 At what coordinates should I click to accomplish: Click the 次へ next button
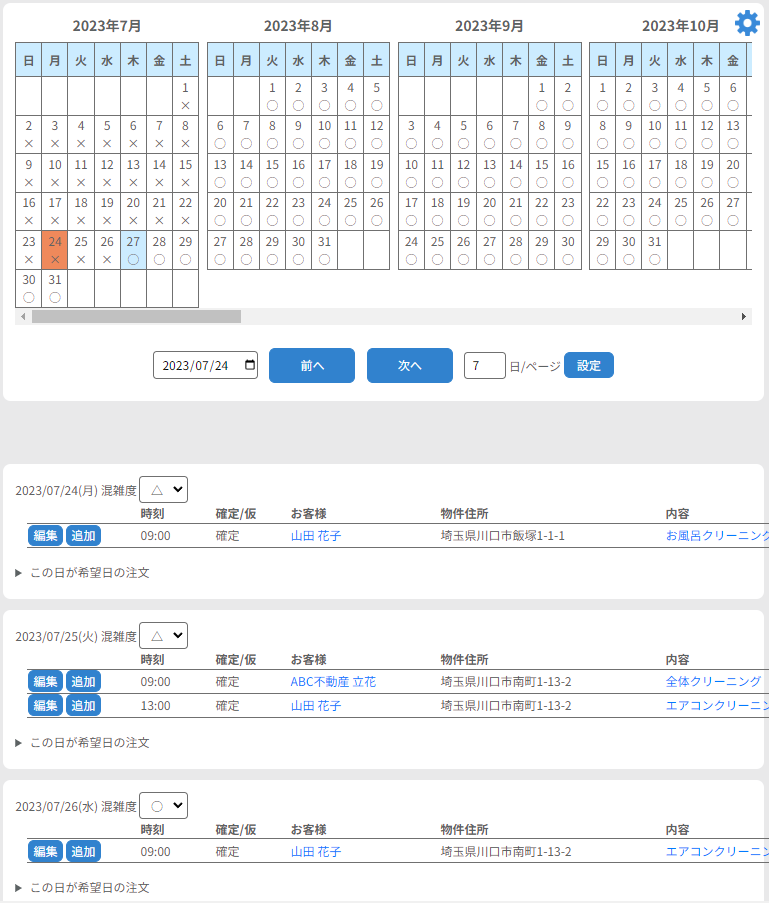tap(410, 366)
